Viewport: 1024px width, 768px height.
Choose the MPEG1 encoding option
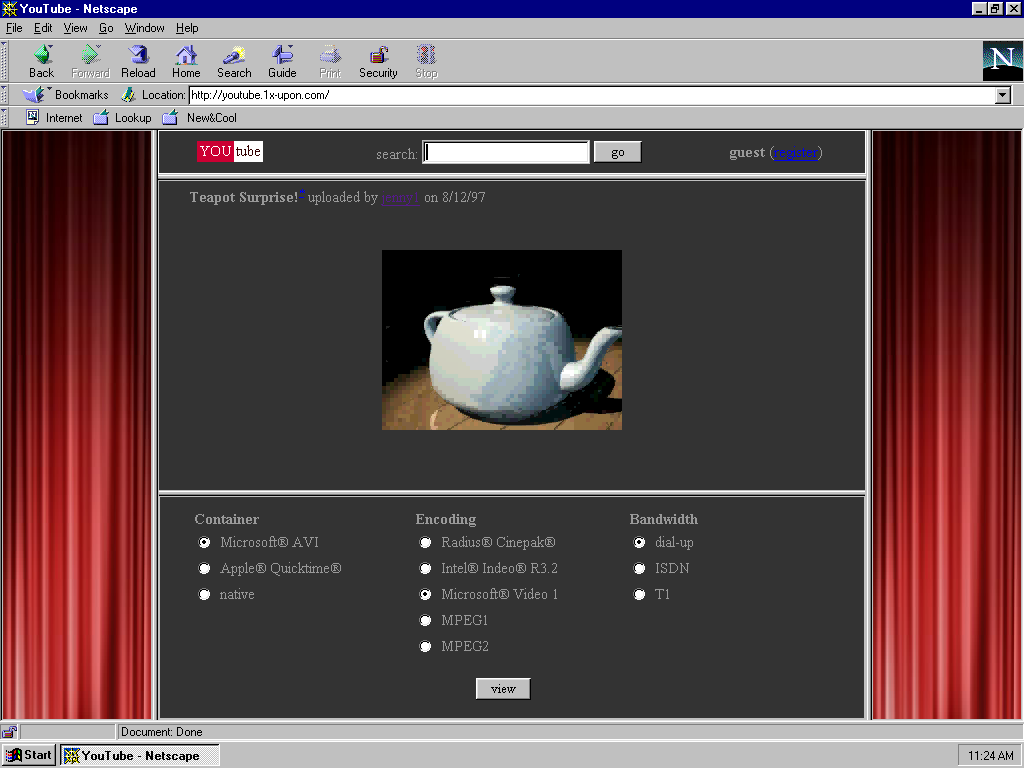(x=426, y=621)
